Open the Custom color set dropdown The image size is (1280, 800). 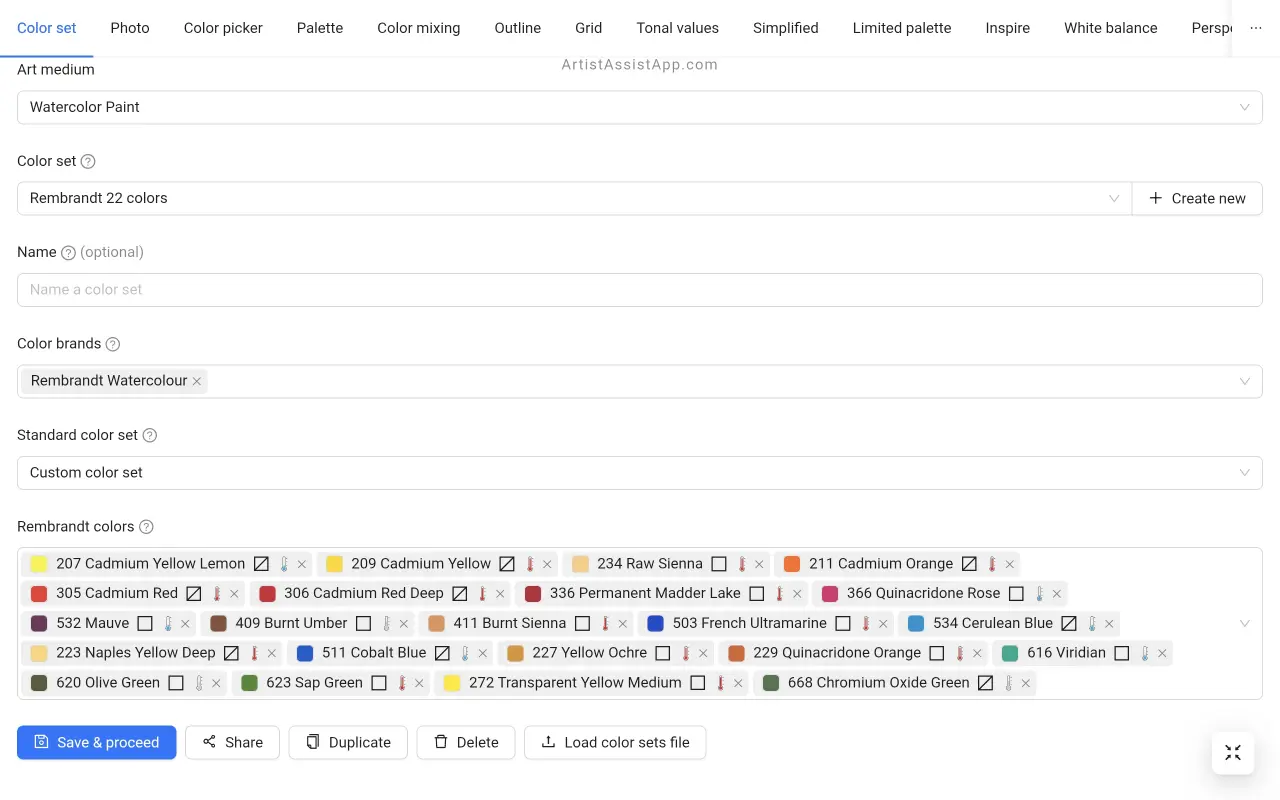pyautogui.click(x=639, y=473)
